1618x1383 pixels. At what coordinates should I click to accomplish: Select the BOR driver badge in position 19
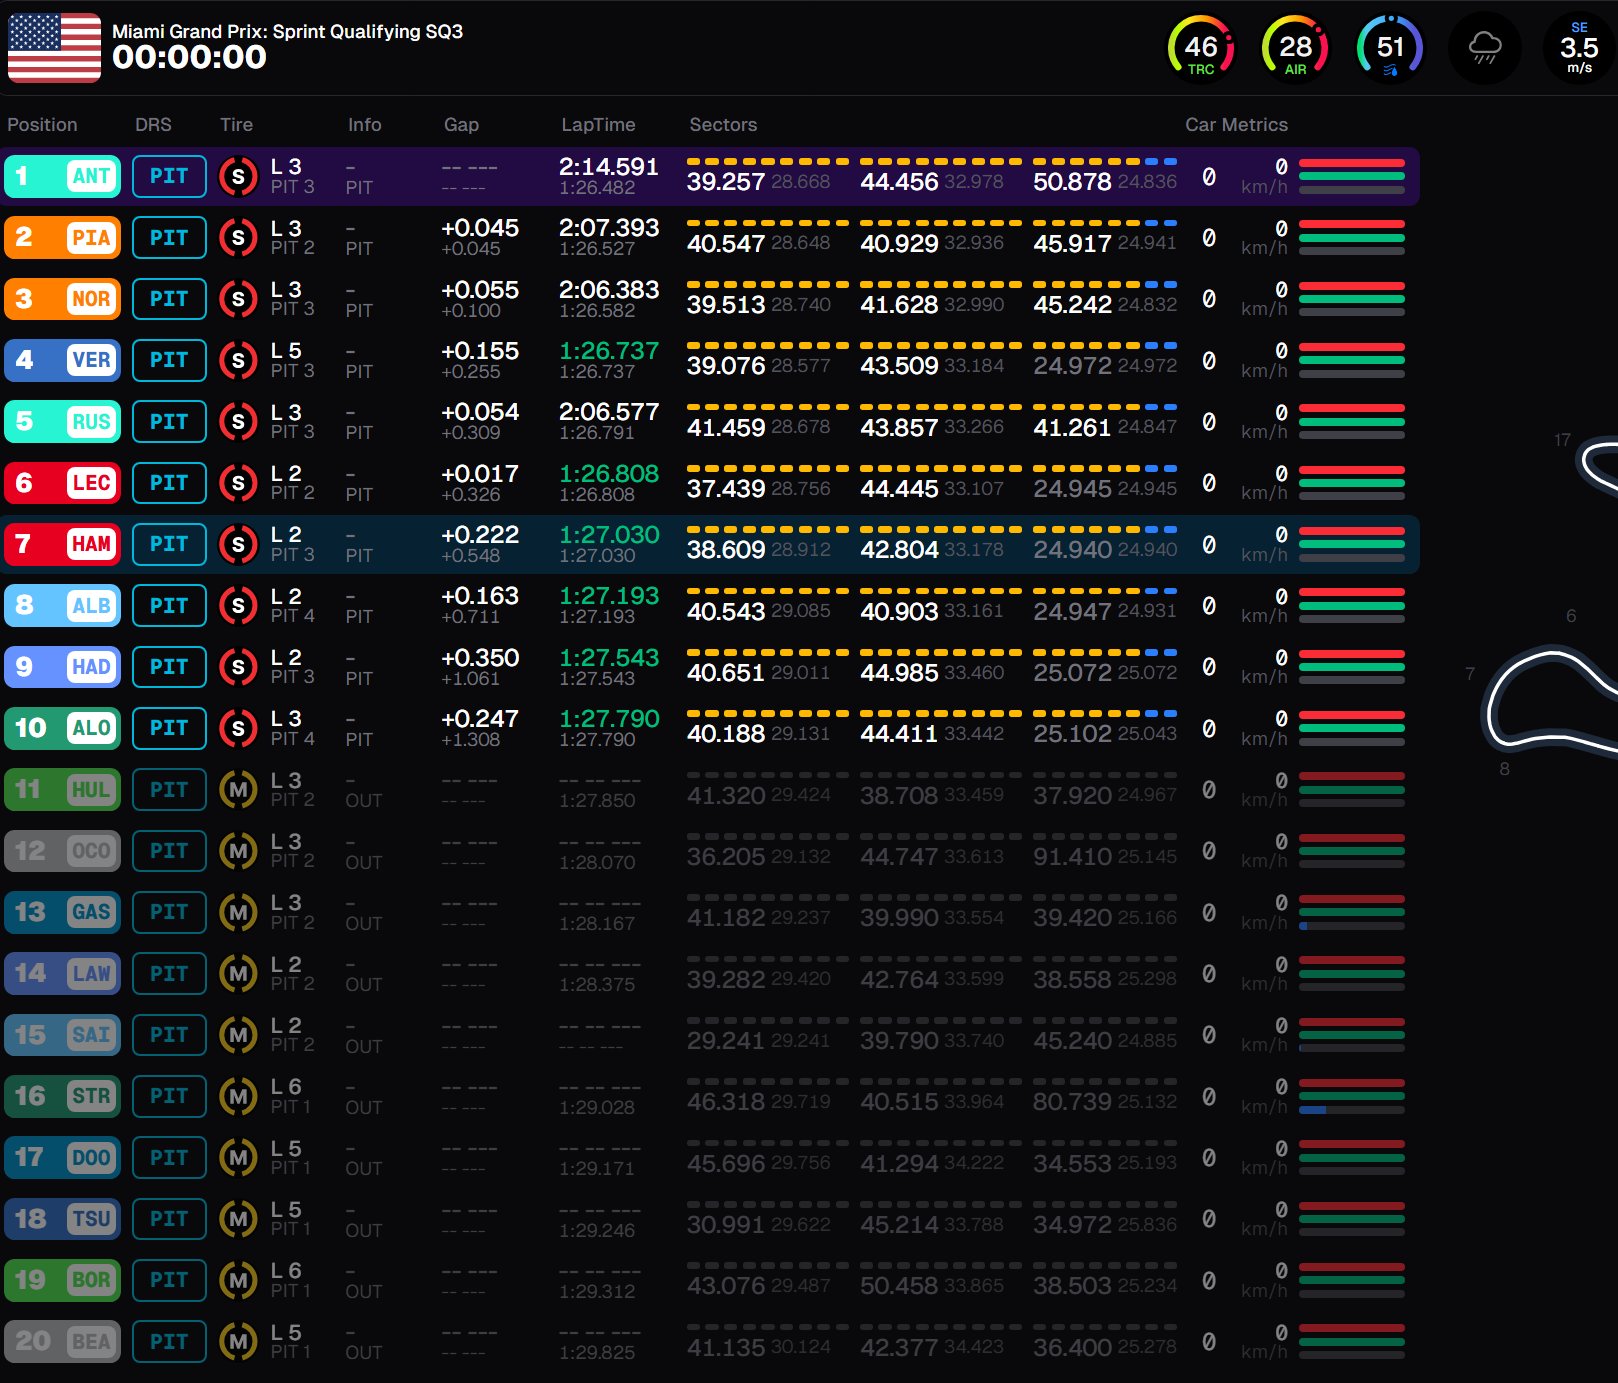coord(62,1280)
